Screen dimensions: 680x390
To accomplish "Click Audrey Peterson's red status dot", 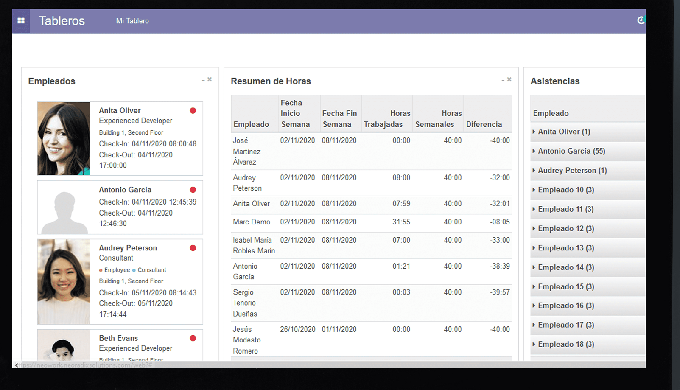I will pyautogui.click(x=193, y=248).
